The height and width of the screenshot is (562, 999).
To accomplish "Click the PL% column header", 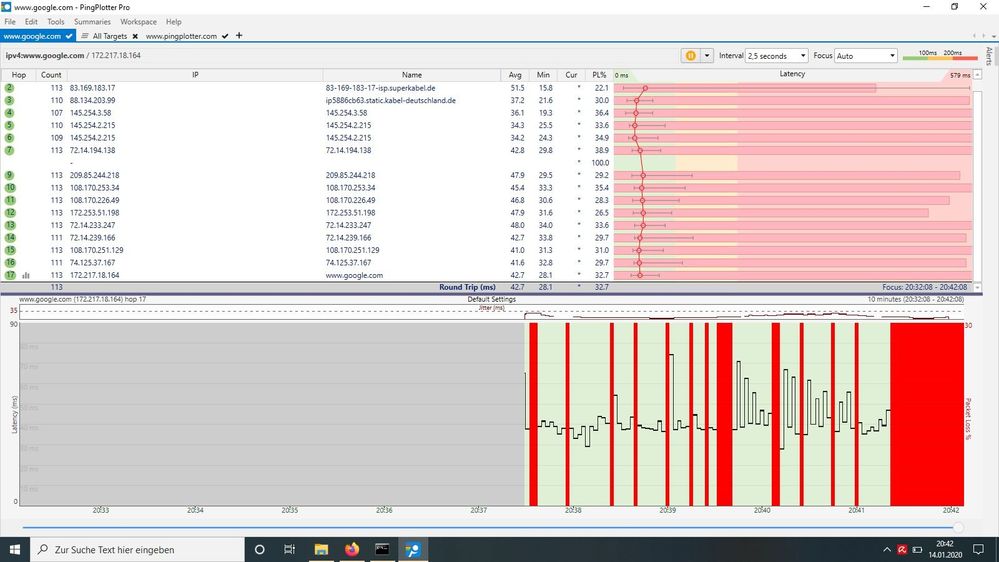I will point(599,74).
